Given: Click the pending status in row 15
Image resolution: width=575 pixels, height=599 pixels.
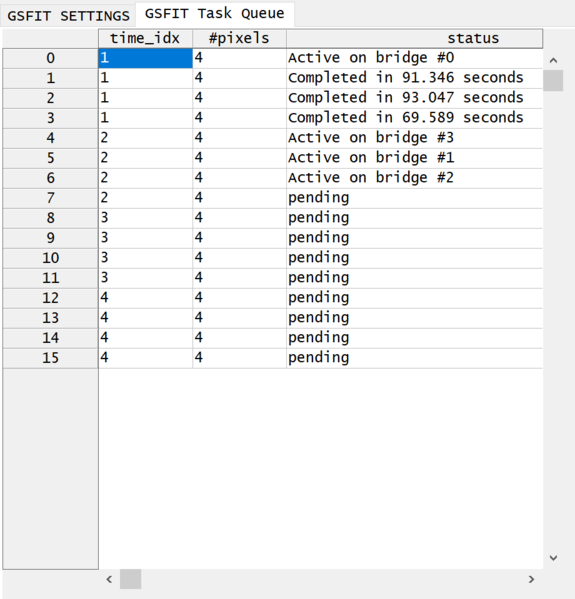Looking at the screenshot, I should coord(415,358).
